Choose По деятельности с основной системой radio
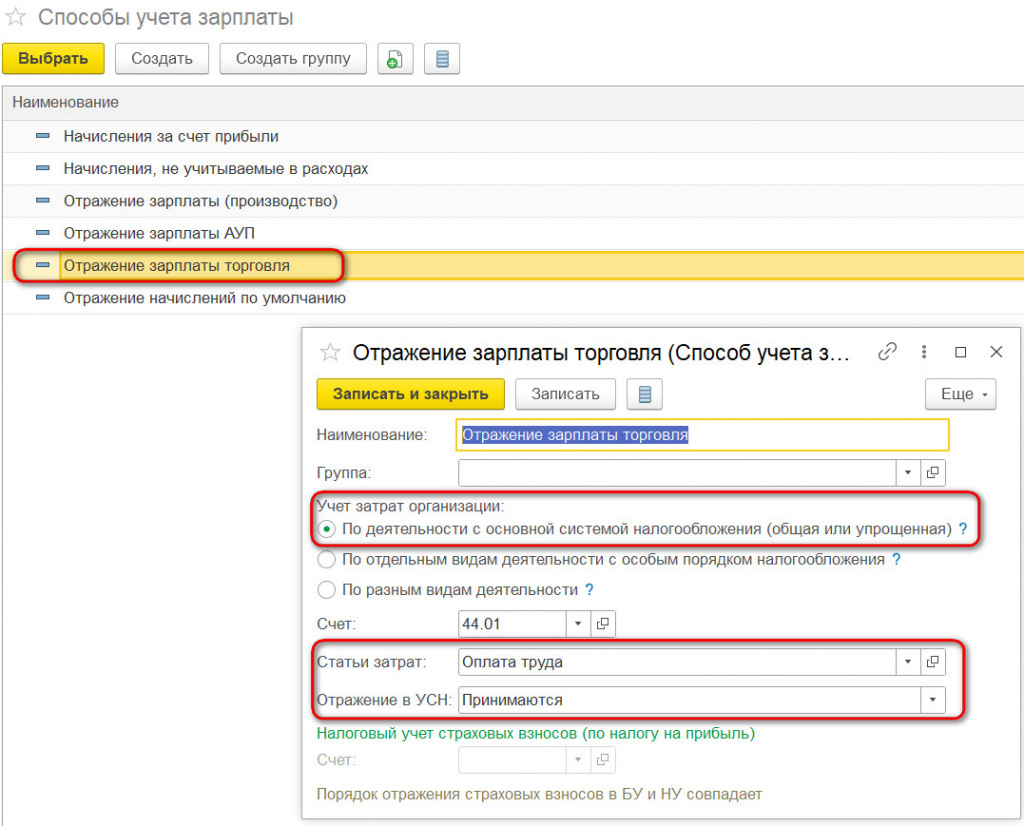This screenshot has height=826, width=1024. pos(326,529)
